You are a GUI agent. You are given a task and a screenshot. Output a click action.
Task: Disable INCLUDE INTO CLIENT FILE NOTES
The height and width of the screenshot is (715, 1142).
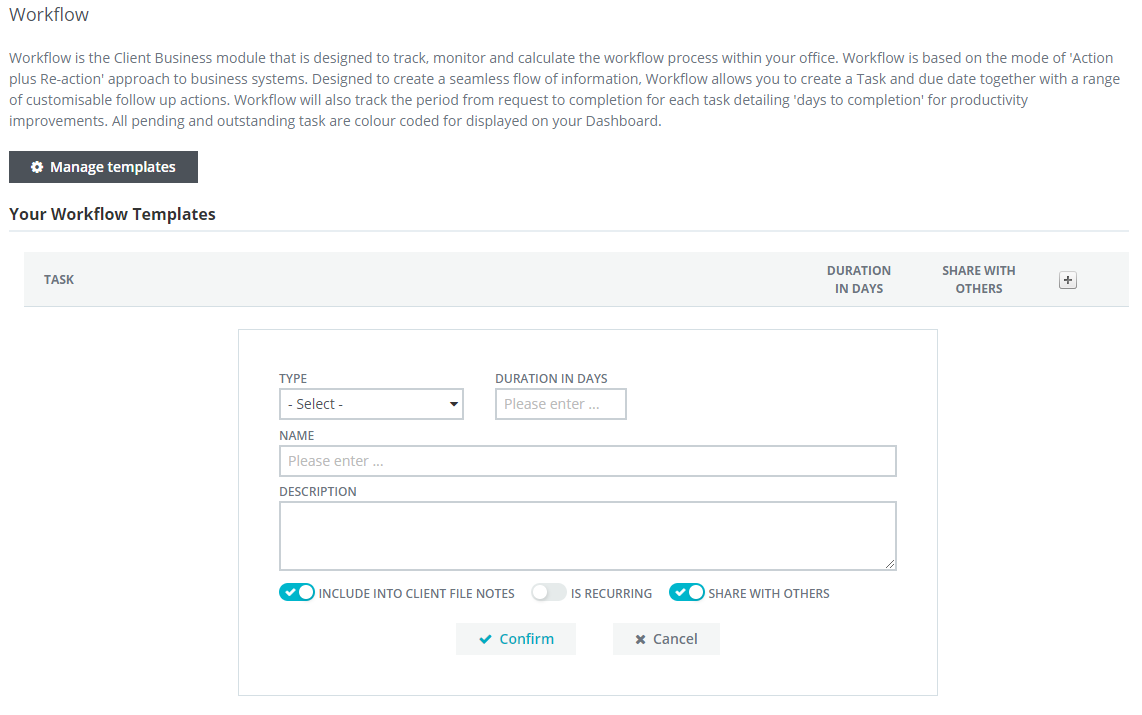tap(297, 592)
